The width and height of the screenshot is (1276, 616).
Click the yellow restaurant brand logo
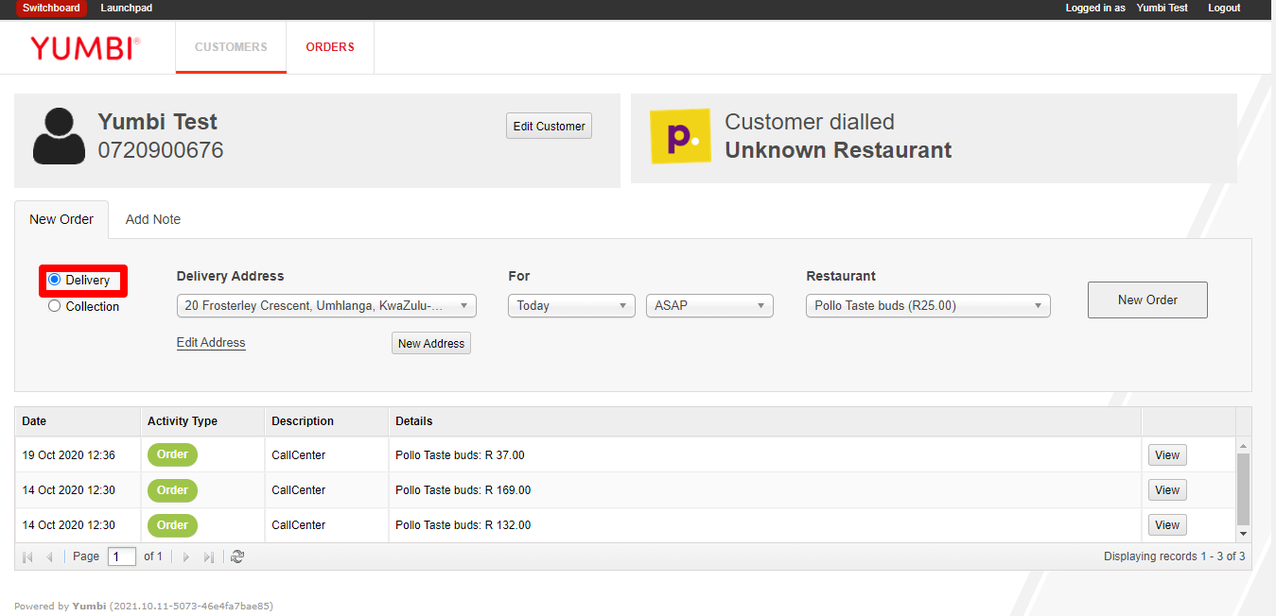point(680,136)
